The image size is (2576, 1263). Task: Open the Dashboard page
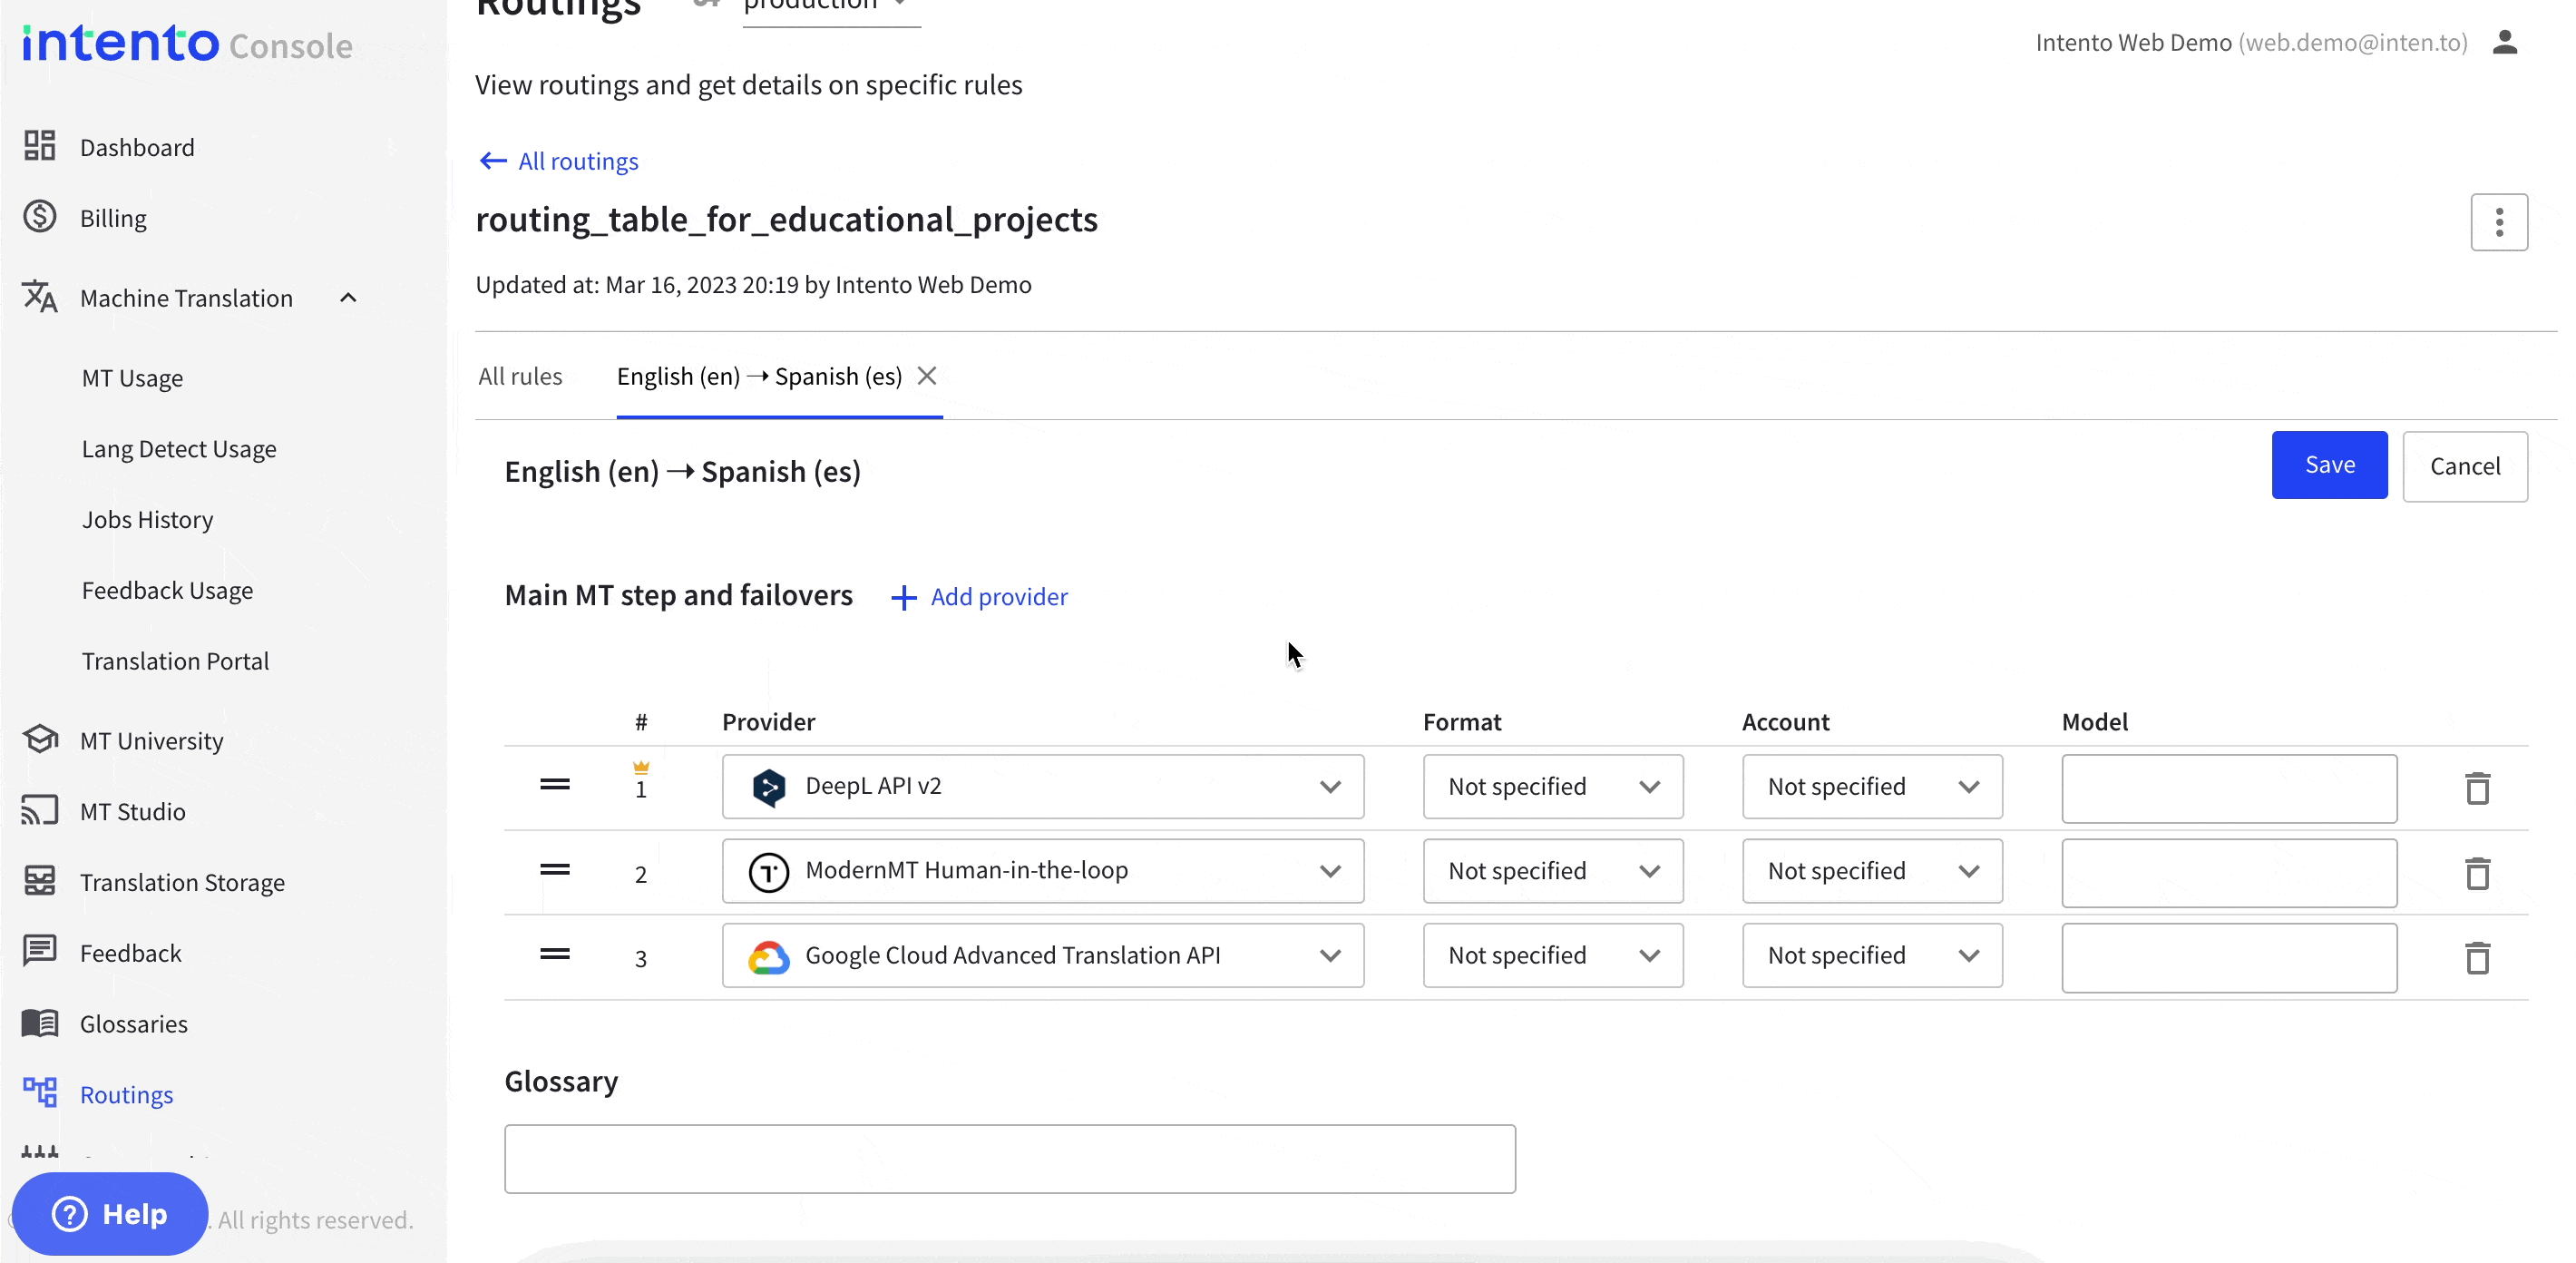(x=137, y=147)
